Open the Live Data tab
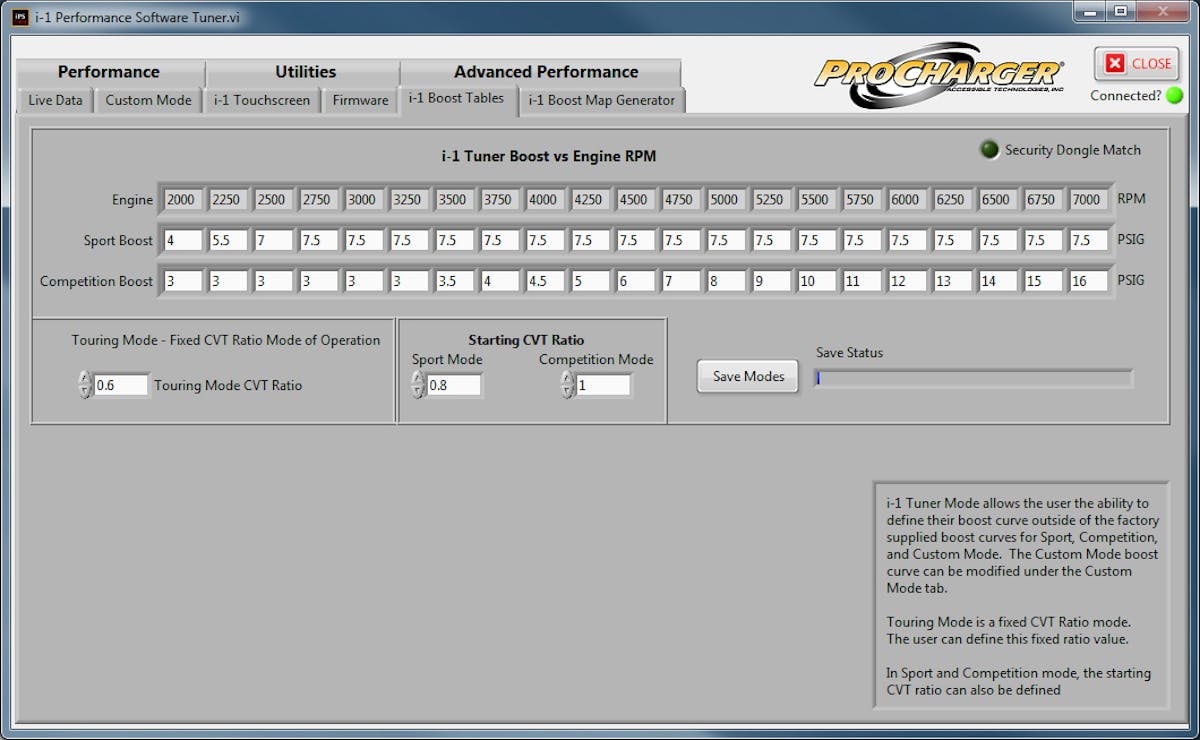The image size is (1200, 740). [55, 100]
